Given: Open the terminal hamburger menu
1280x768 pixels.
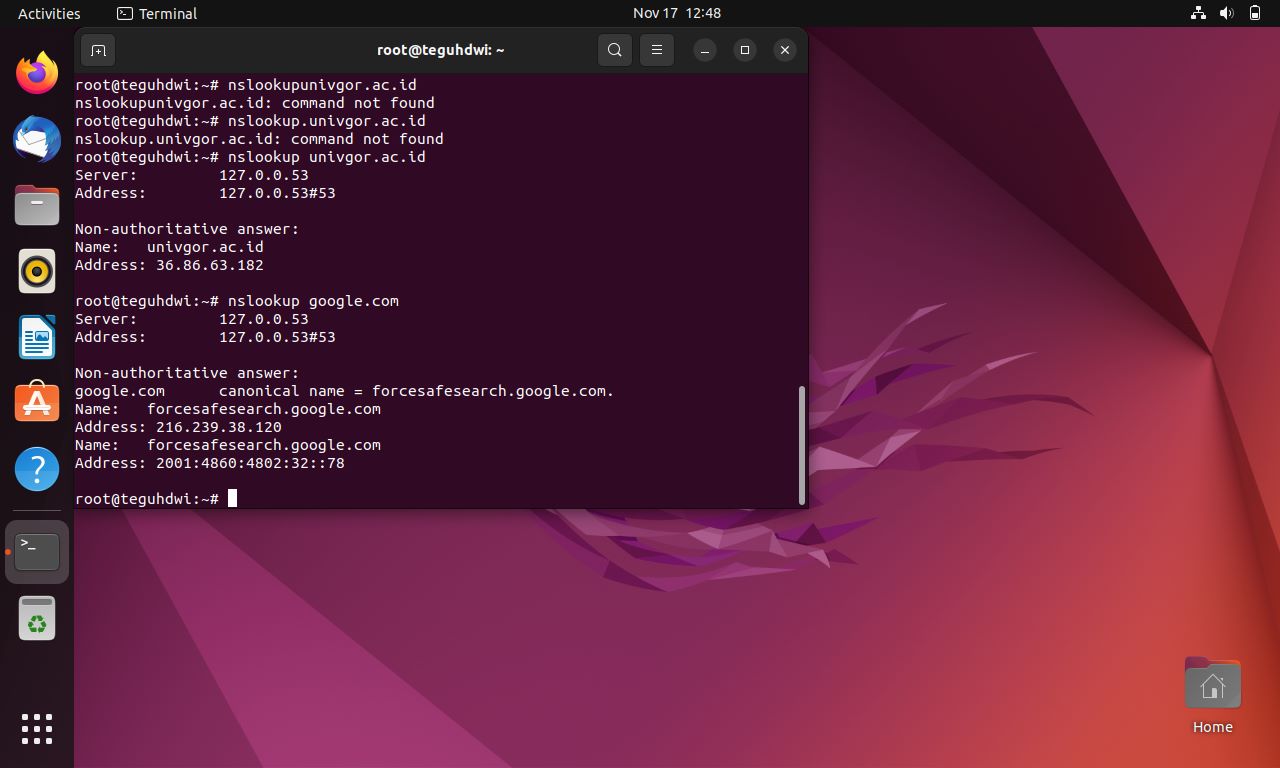Looking at the screenshot, I should [x=657, y=50].
